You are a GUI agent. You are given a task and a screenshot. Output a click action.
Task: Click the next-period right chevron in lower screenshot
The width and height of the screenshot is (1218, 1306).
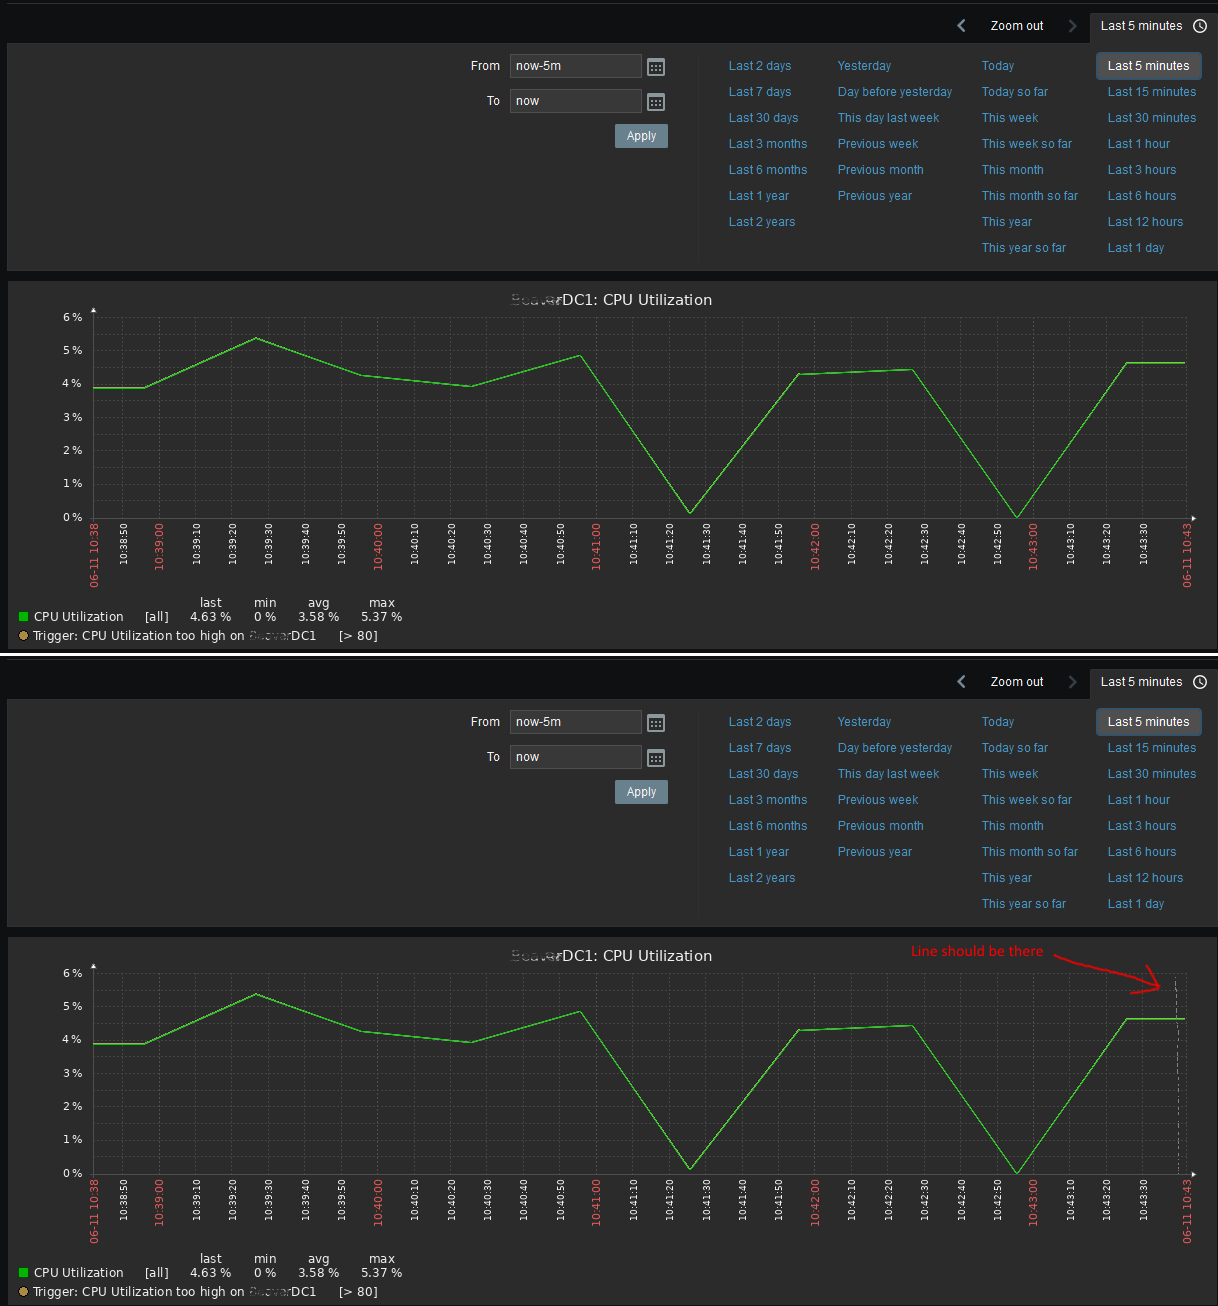click(x=1072, y=682)
